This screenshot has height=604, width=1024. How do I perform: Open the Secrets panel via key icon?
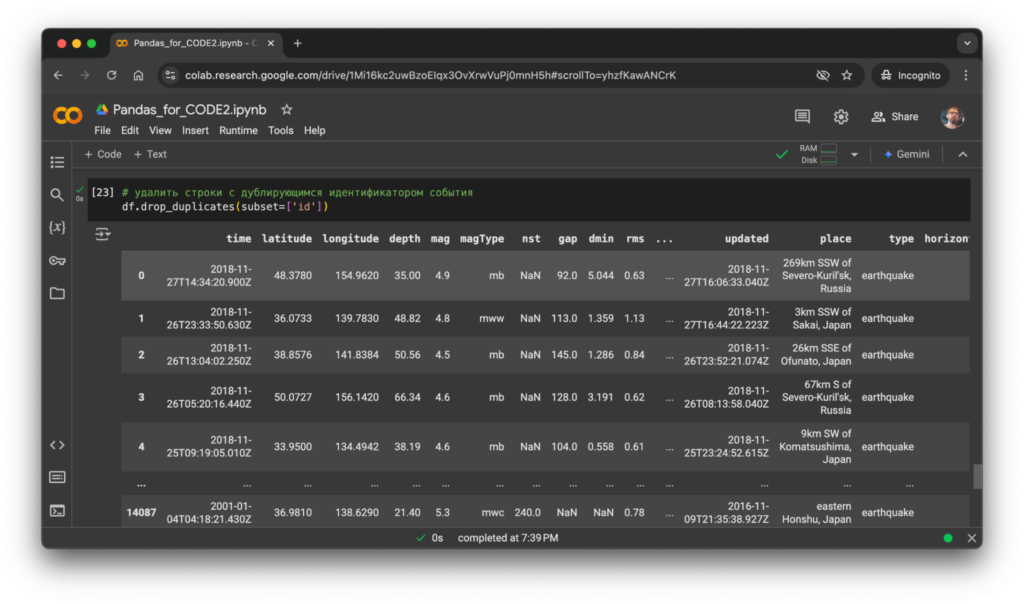57,261
